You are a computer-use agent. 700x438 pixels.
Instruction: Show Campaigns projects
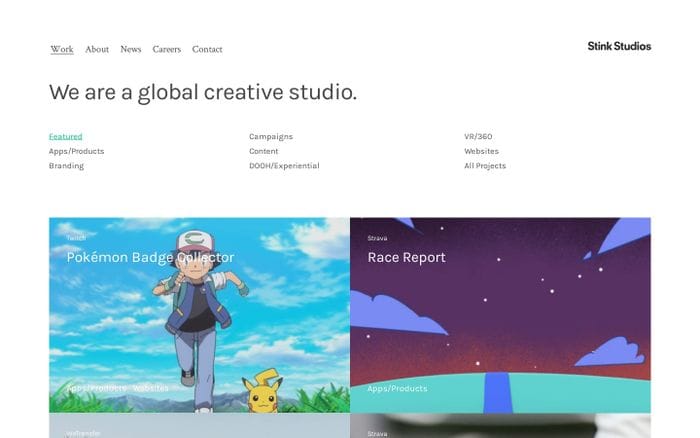[x=271, y=137]
